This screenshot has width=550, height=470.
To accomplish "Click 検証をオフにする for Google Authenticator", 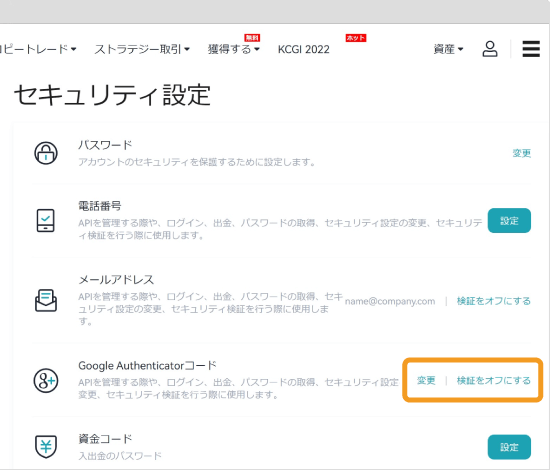I will (494, 381).
